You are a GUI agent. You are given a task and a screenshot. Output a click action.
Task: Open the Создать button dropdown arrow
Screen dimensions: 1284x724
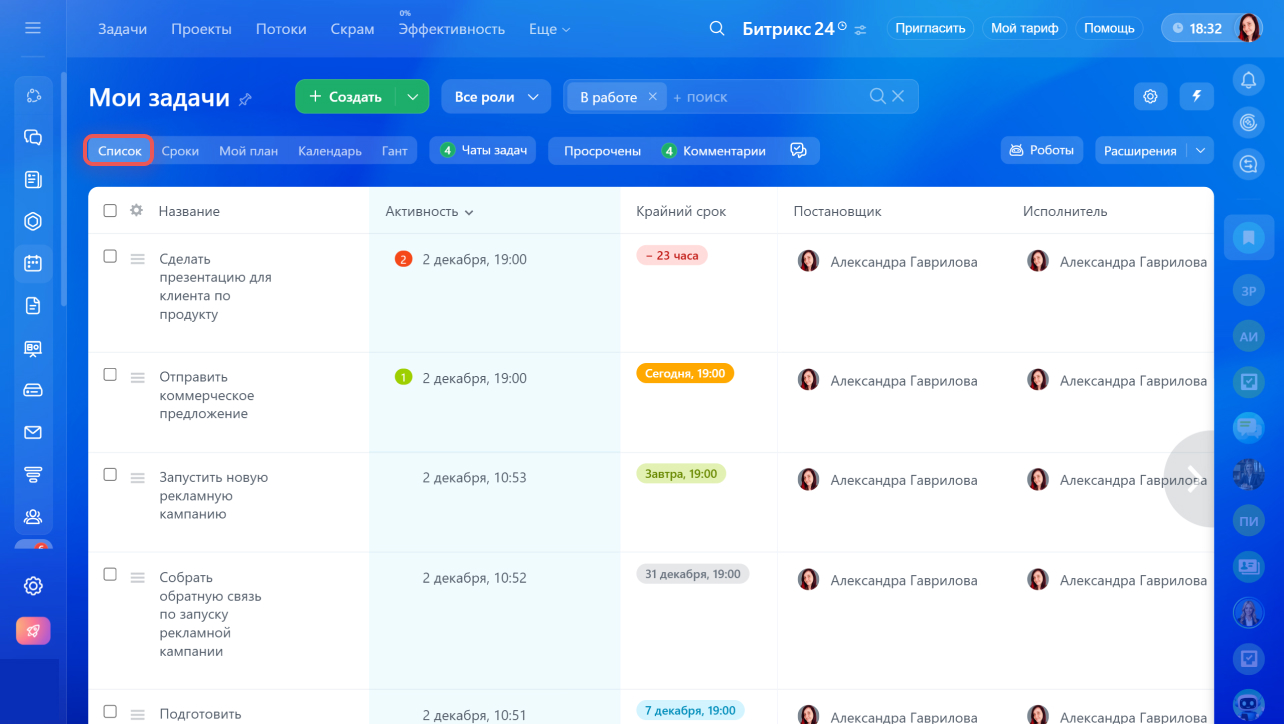[412, 97]
